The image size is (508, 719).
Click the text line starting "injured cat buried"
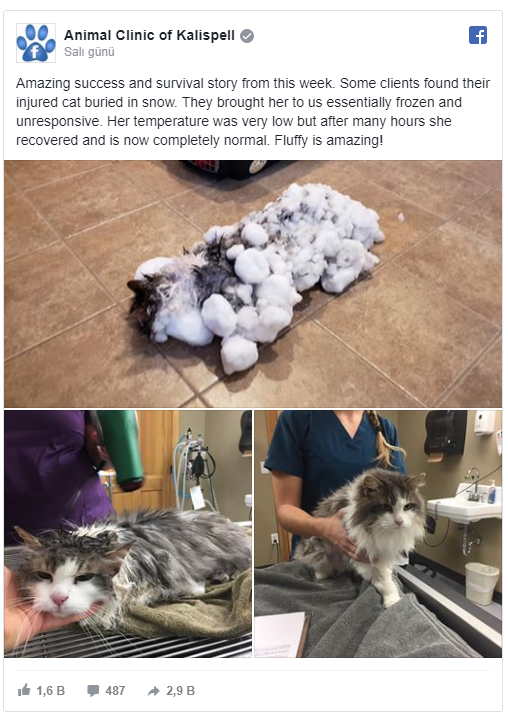click(239, 102)
